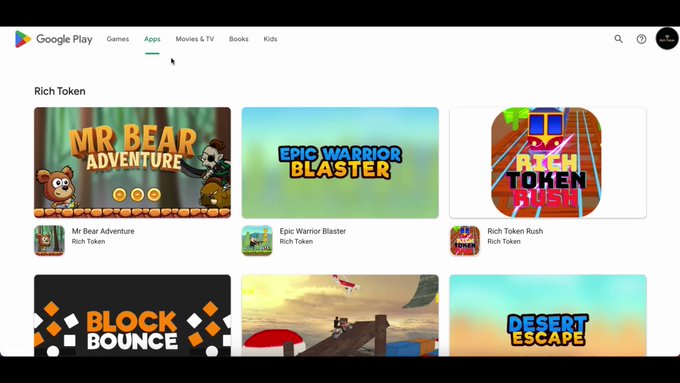Screen dimensions: 680x383
Task: Open the Movies & TV tab
Action: (195, 39)
